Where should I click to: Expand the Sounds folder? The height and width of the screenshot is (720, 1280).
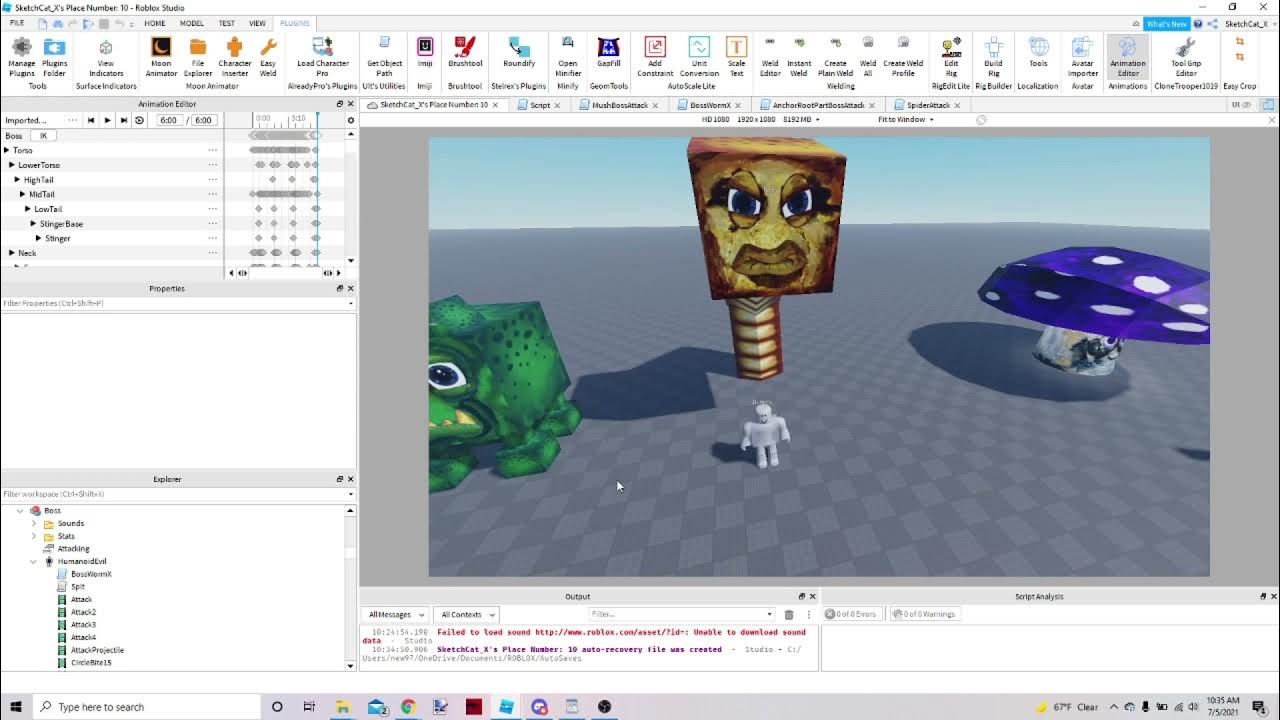[33, 523]
